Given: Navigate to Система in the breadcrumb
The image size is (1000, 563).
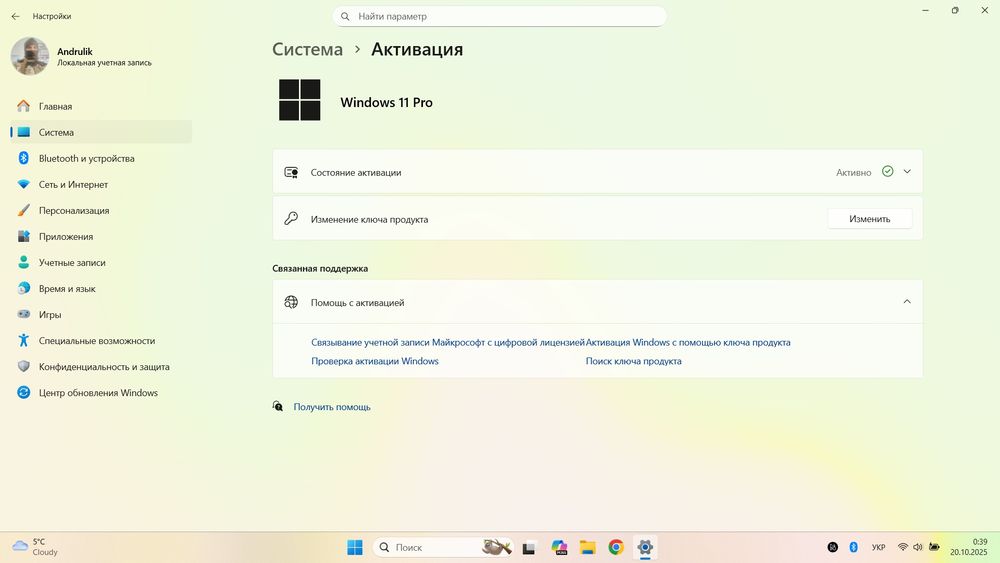Looking at the screenshot, I should click(307, 49).
